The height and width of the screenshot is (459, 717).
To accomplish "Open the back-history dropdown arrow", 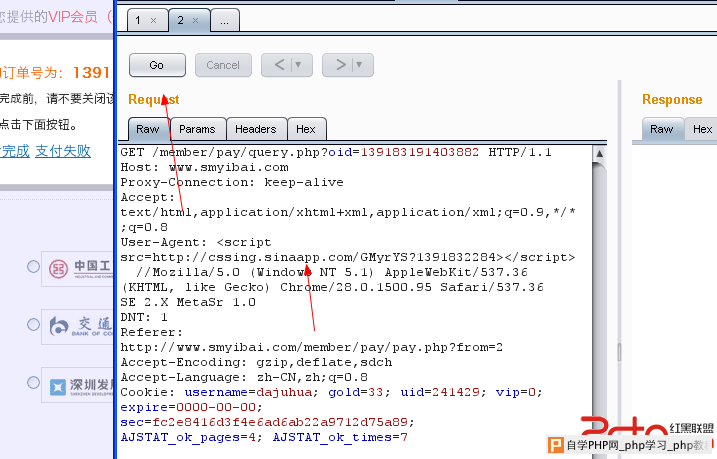I will (x=299, y=65).
